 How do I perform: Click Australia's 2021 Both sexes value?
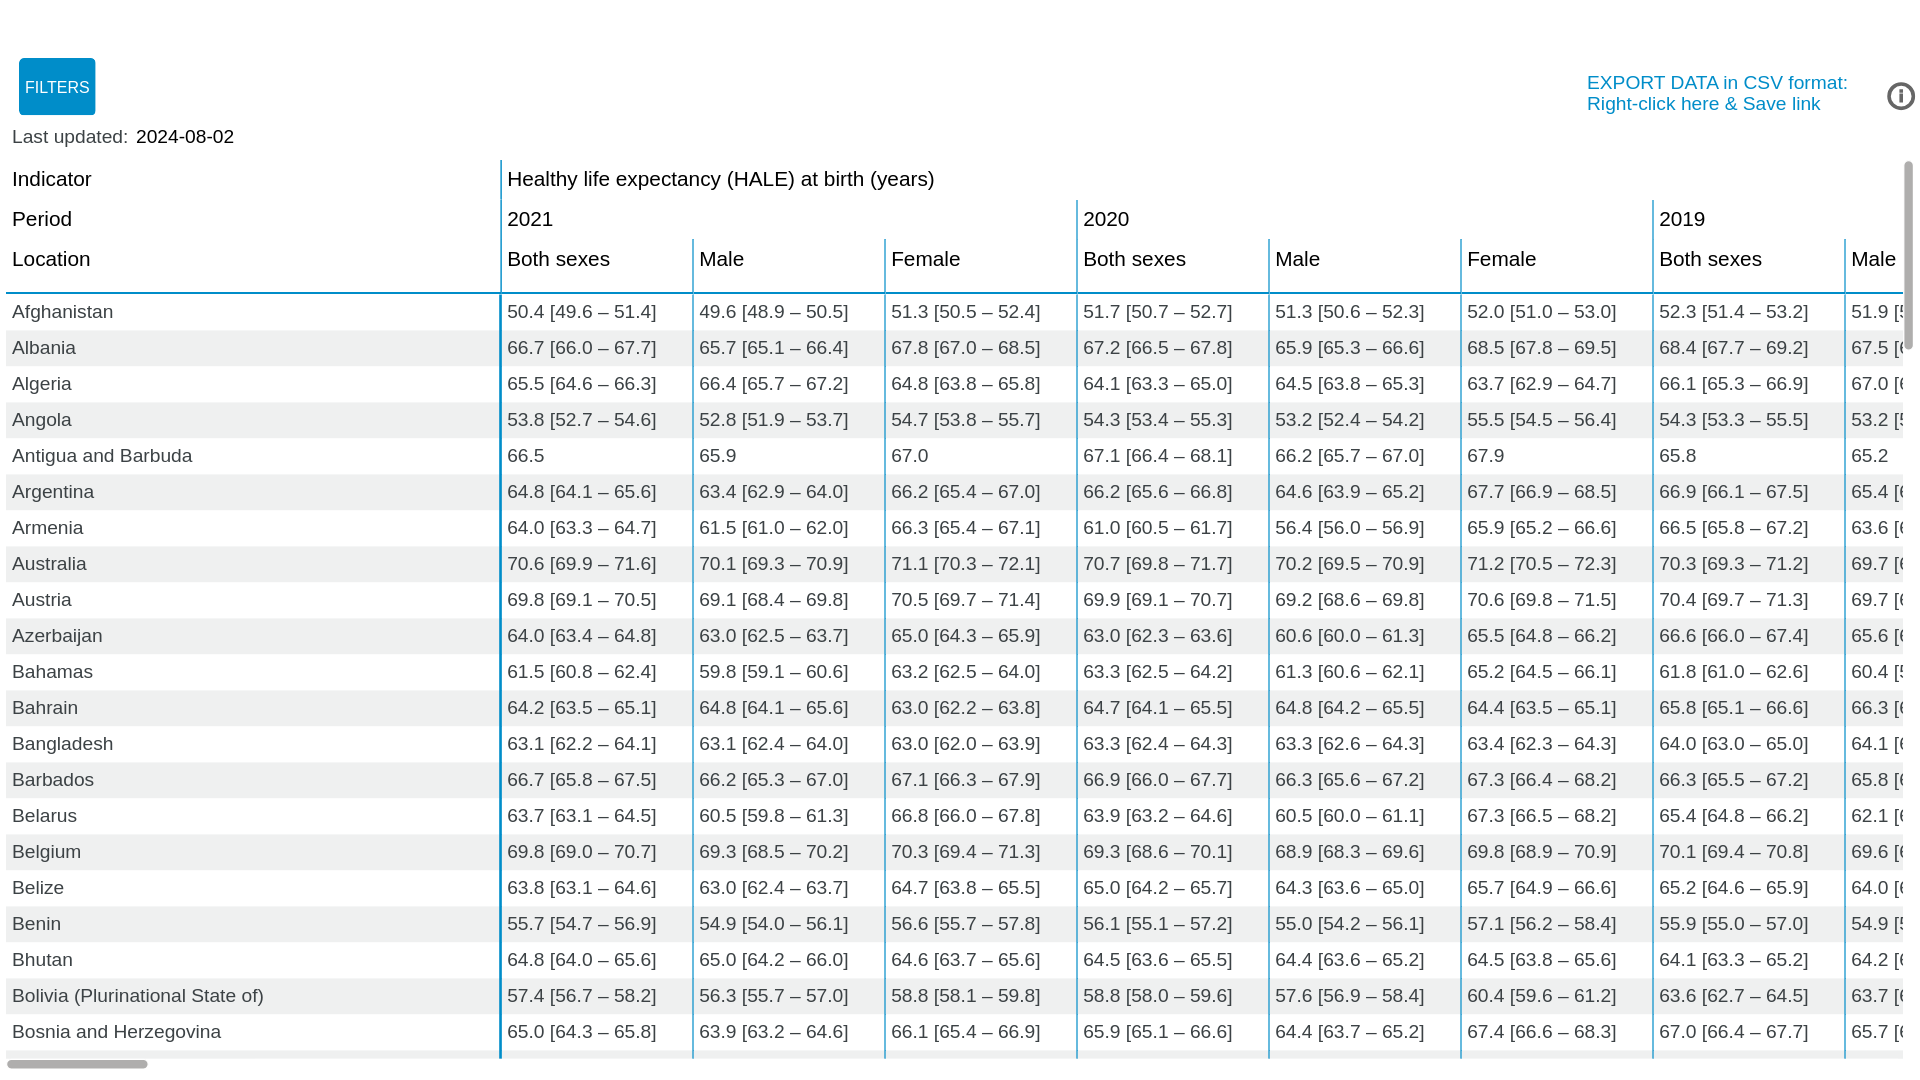[581, 564]
